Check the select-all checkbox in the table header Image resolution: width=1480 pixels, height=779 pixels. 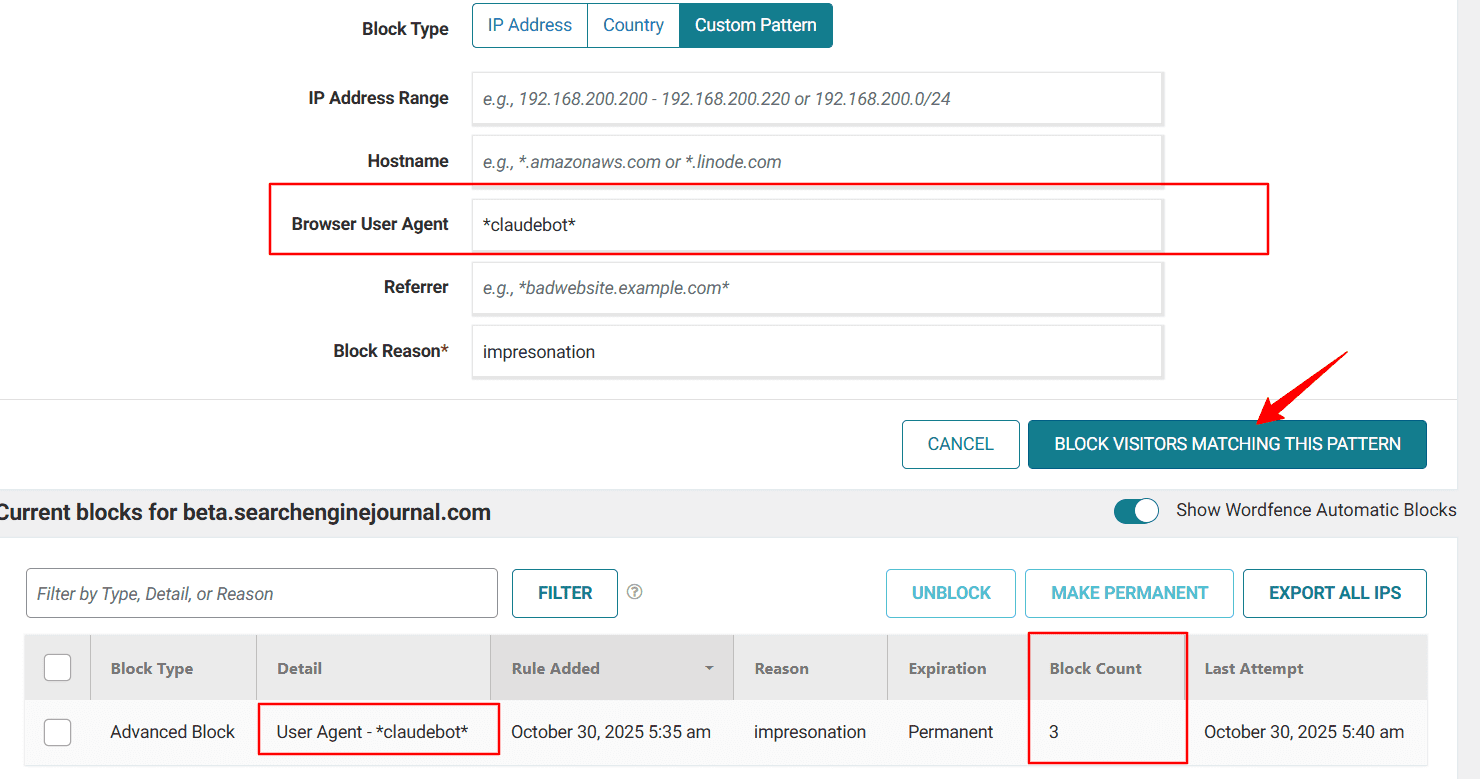click(x=57, y=667)
